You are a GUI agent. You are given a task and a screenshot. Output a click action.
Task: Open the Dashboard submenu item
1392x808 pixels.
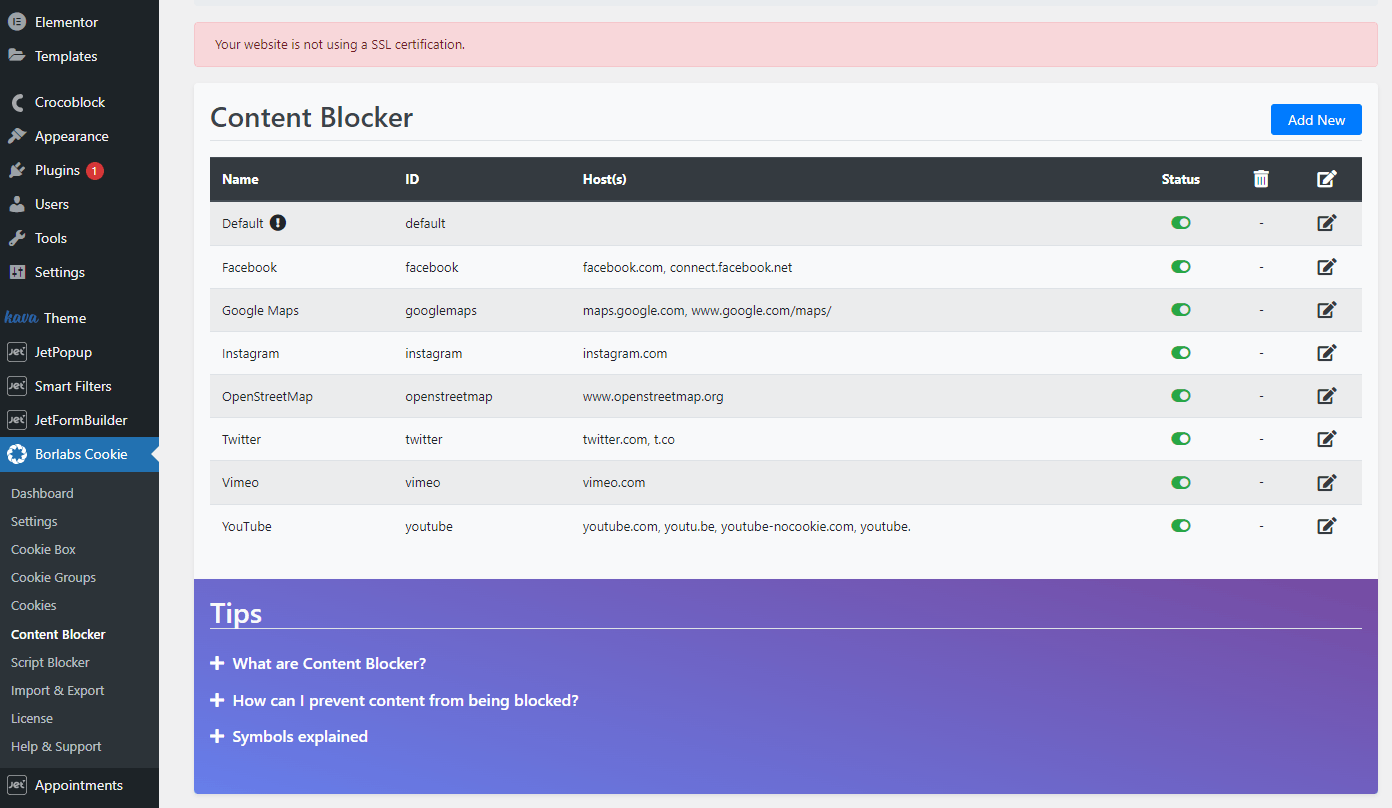pyautogui.click(x=42, y=493)
